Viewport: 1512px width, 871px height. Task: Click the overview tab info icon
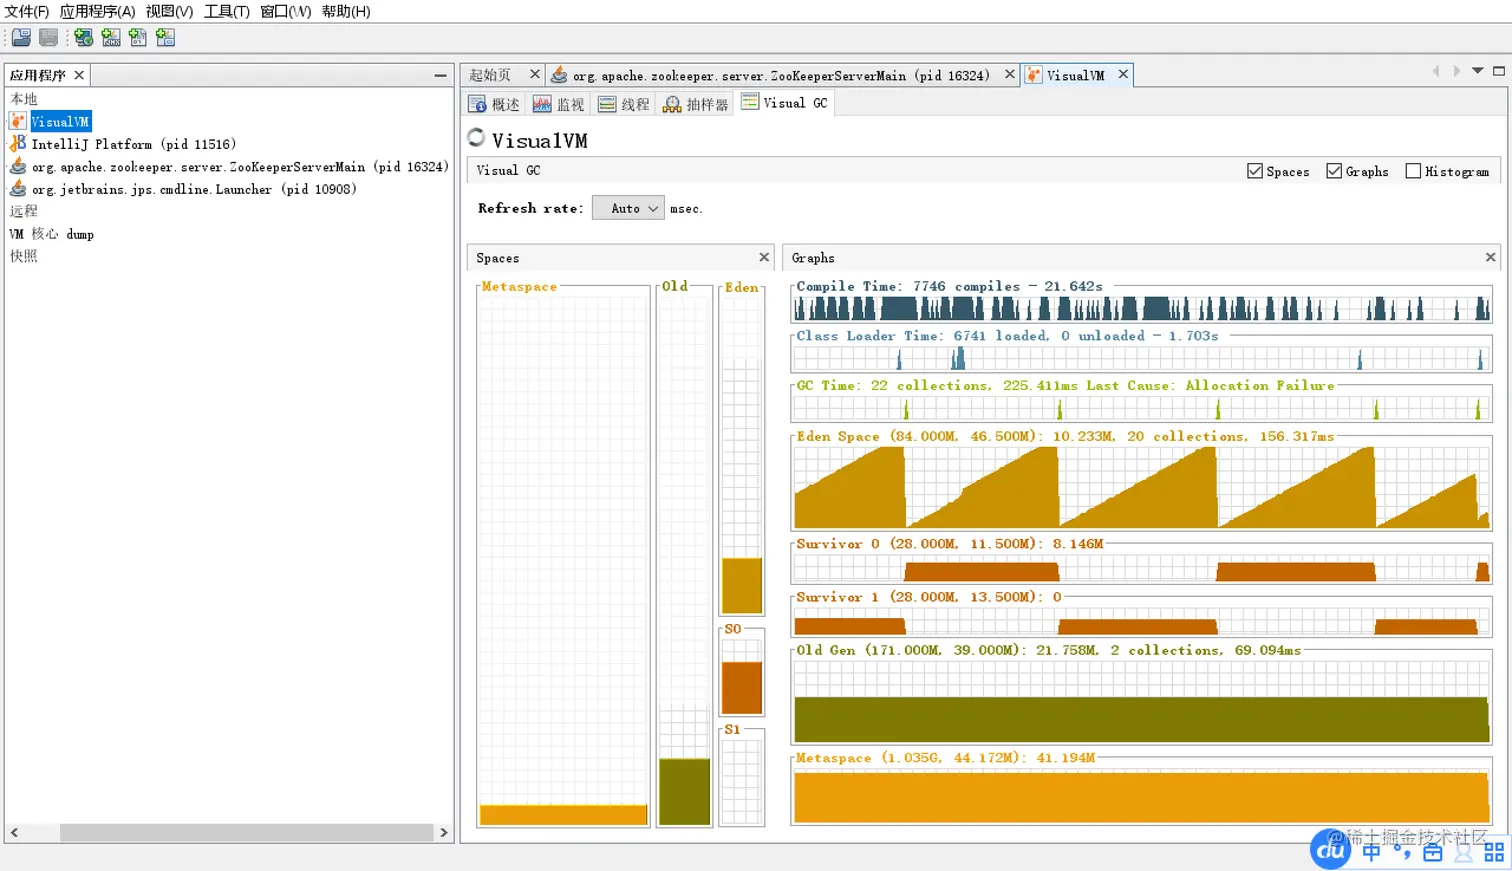tap(478, 104)
